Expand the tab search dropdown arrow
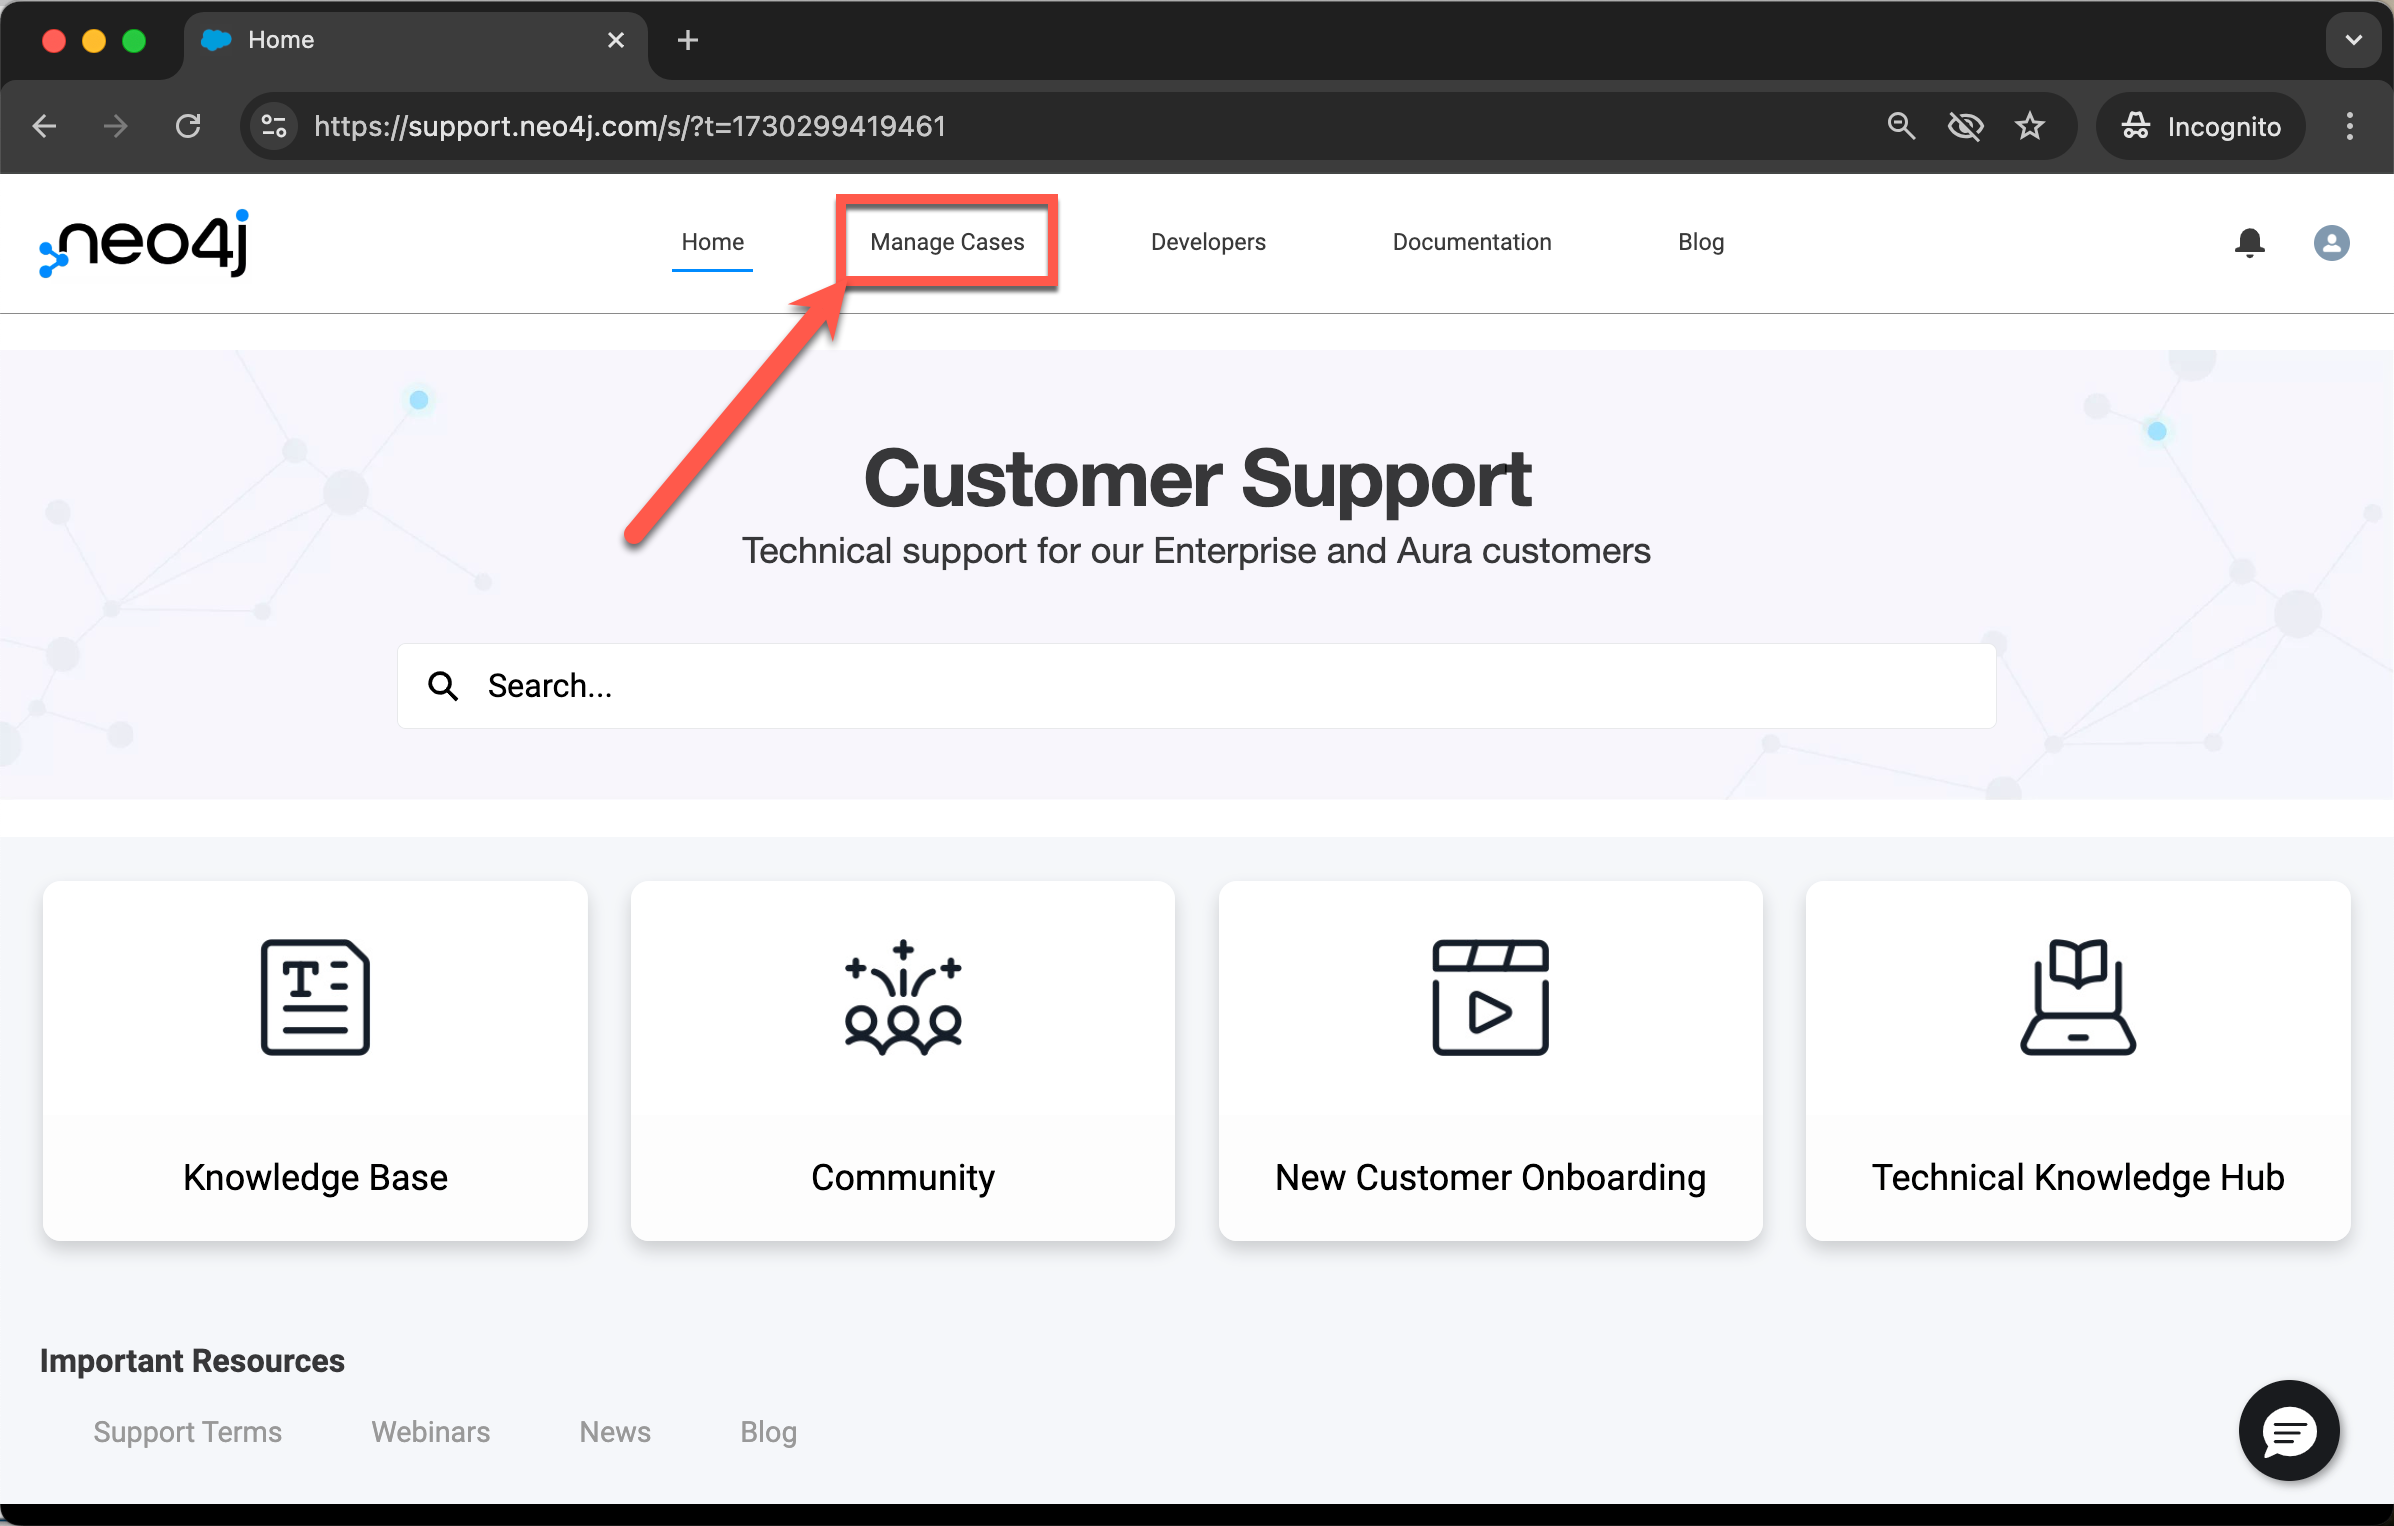 2353,40
